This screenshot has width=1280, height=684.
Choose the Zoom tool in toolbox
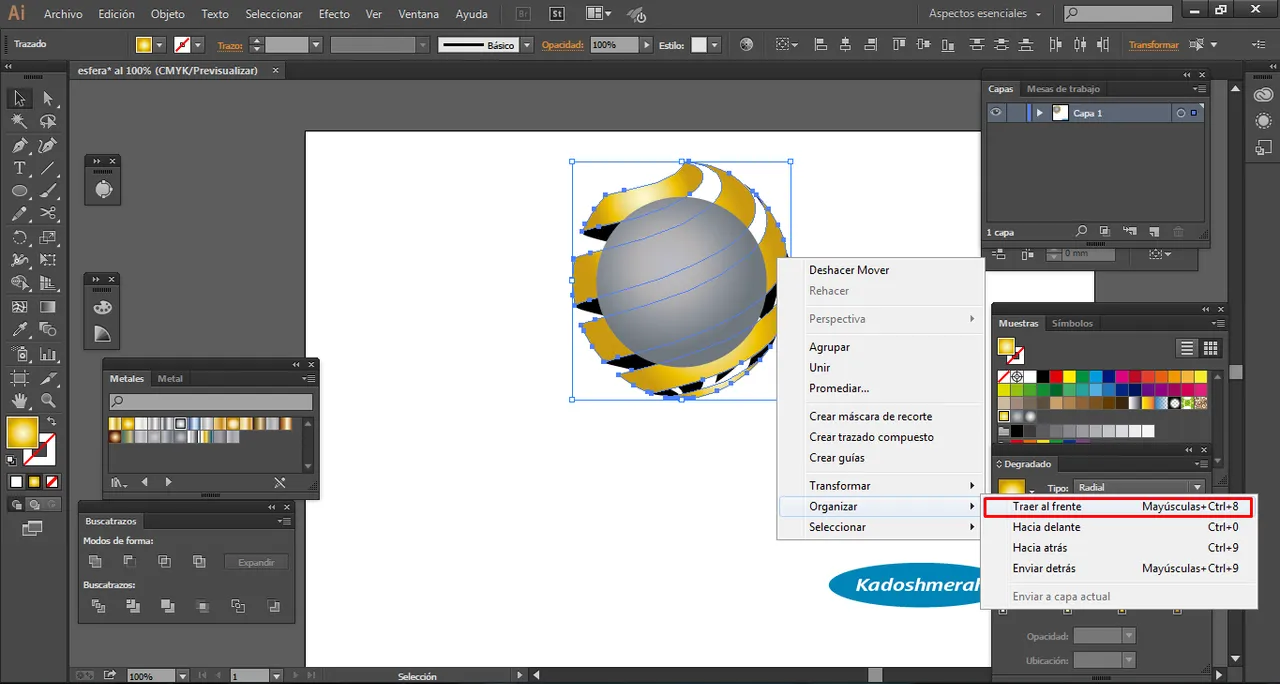coord(47,401)
